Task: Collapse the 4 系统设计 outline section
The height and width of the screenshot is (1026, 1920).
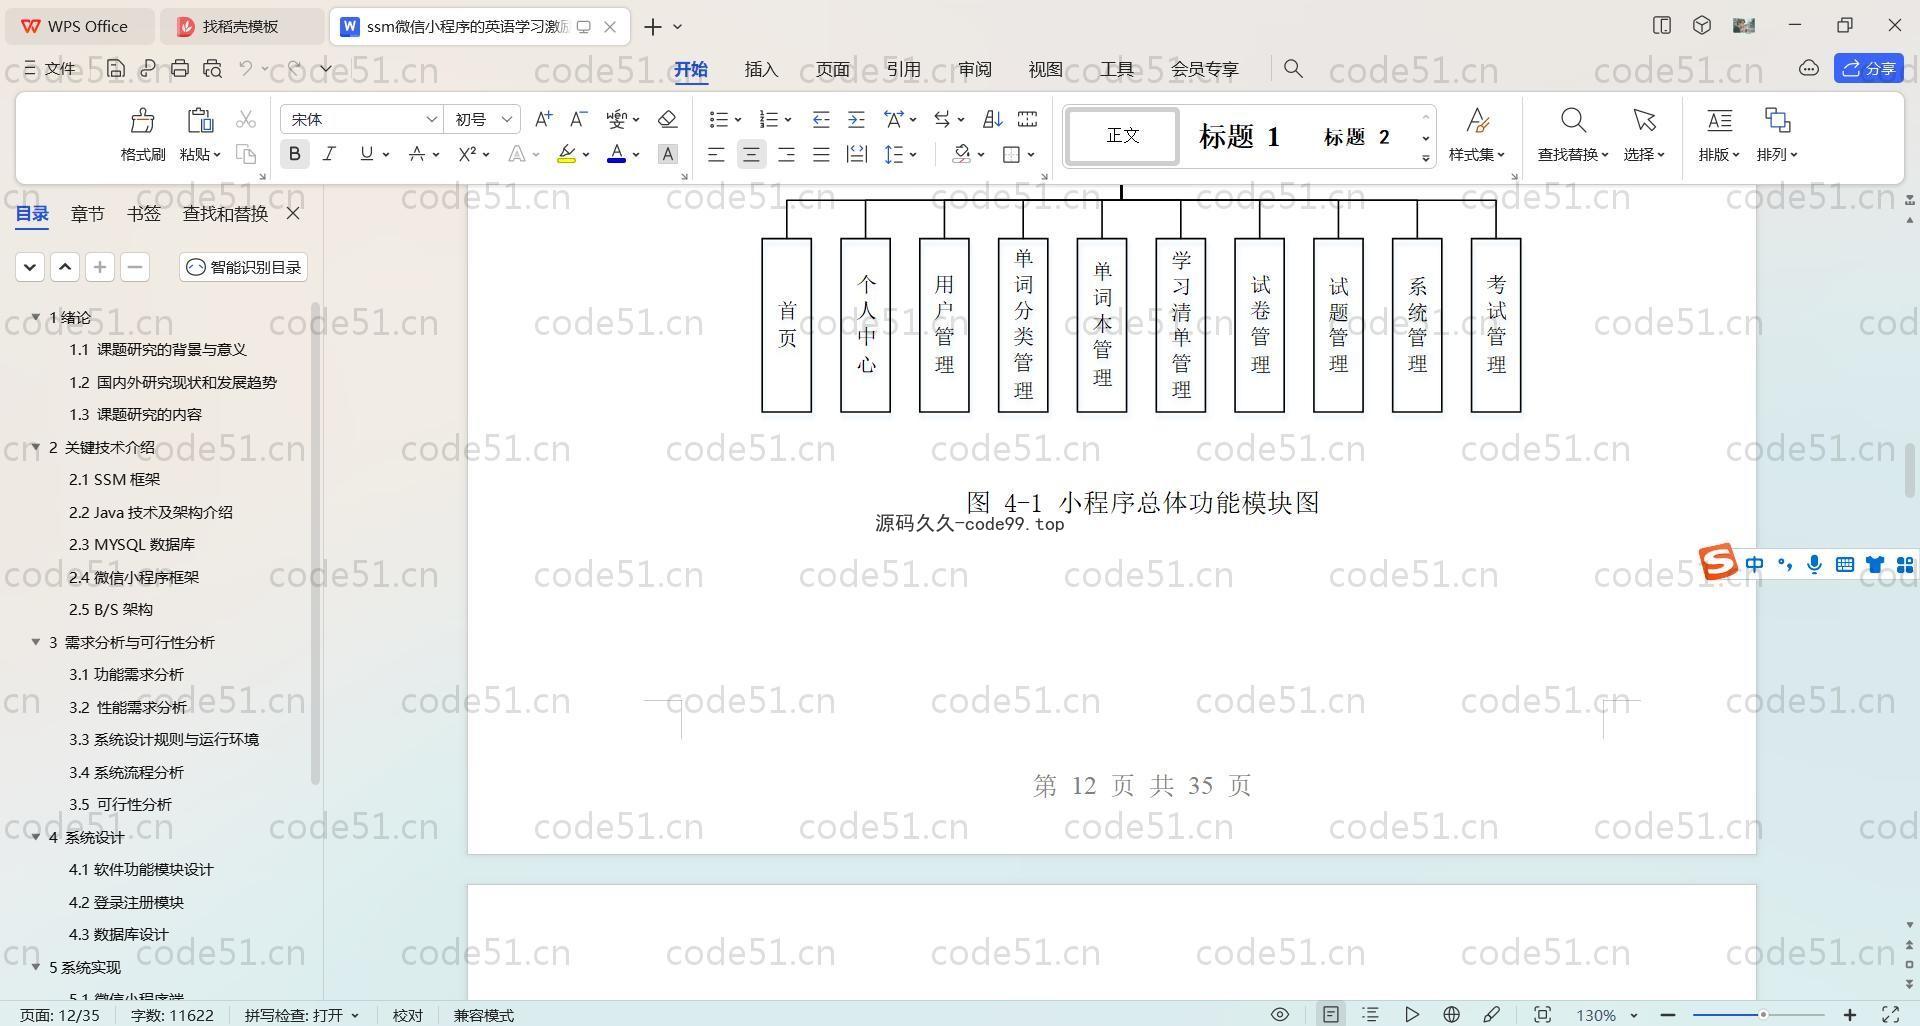Action: (36, 837)
